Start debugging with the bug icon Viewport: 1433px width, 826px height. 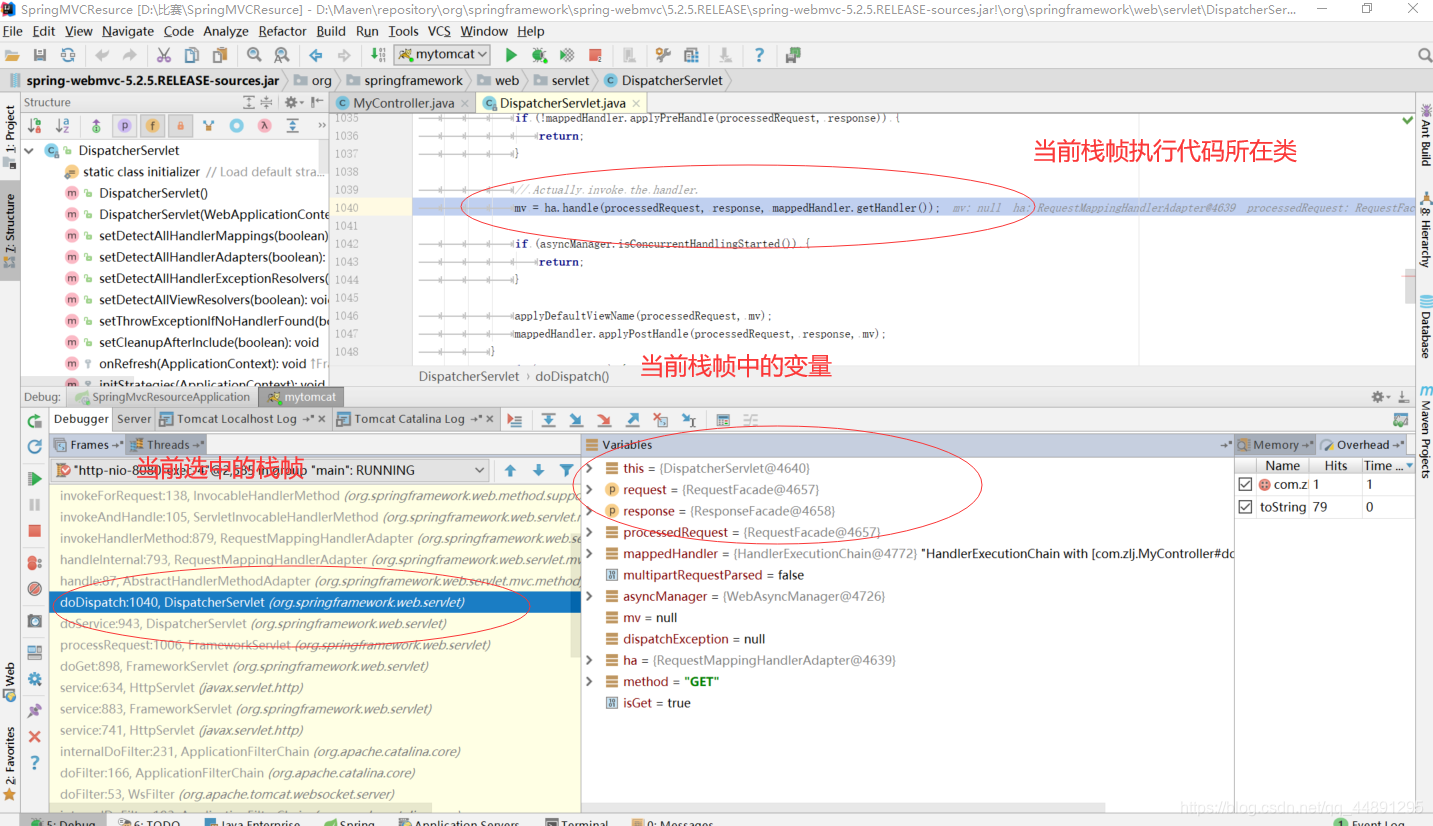(539, 55)
